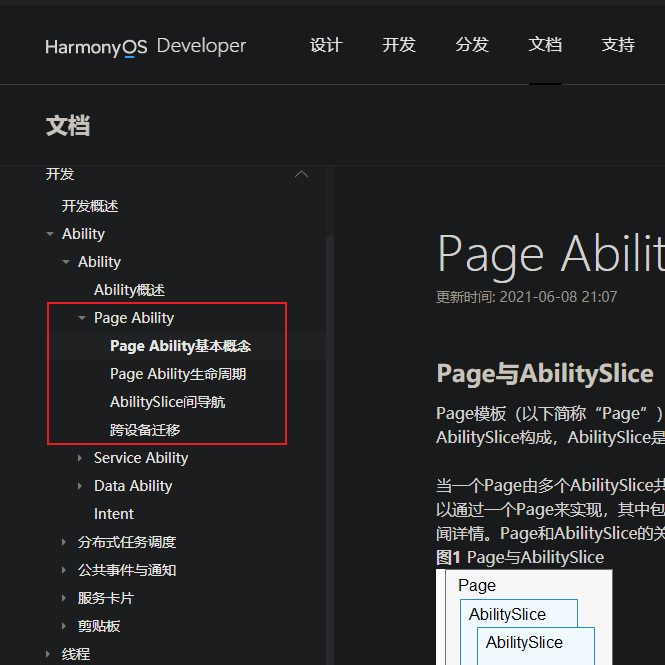Select the 开发 sidebar section header
Screen dimensions: 665x665
pyautogui.click(x=60, y=174)
